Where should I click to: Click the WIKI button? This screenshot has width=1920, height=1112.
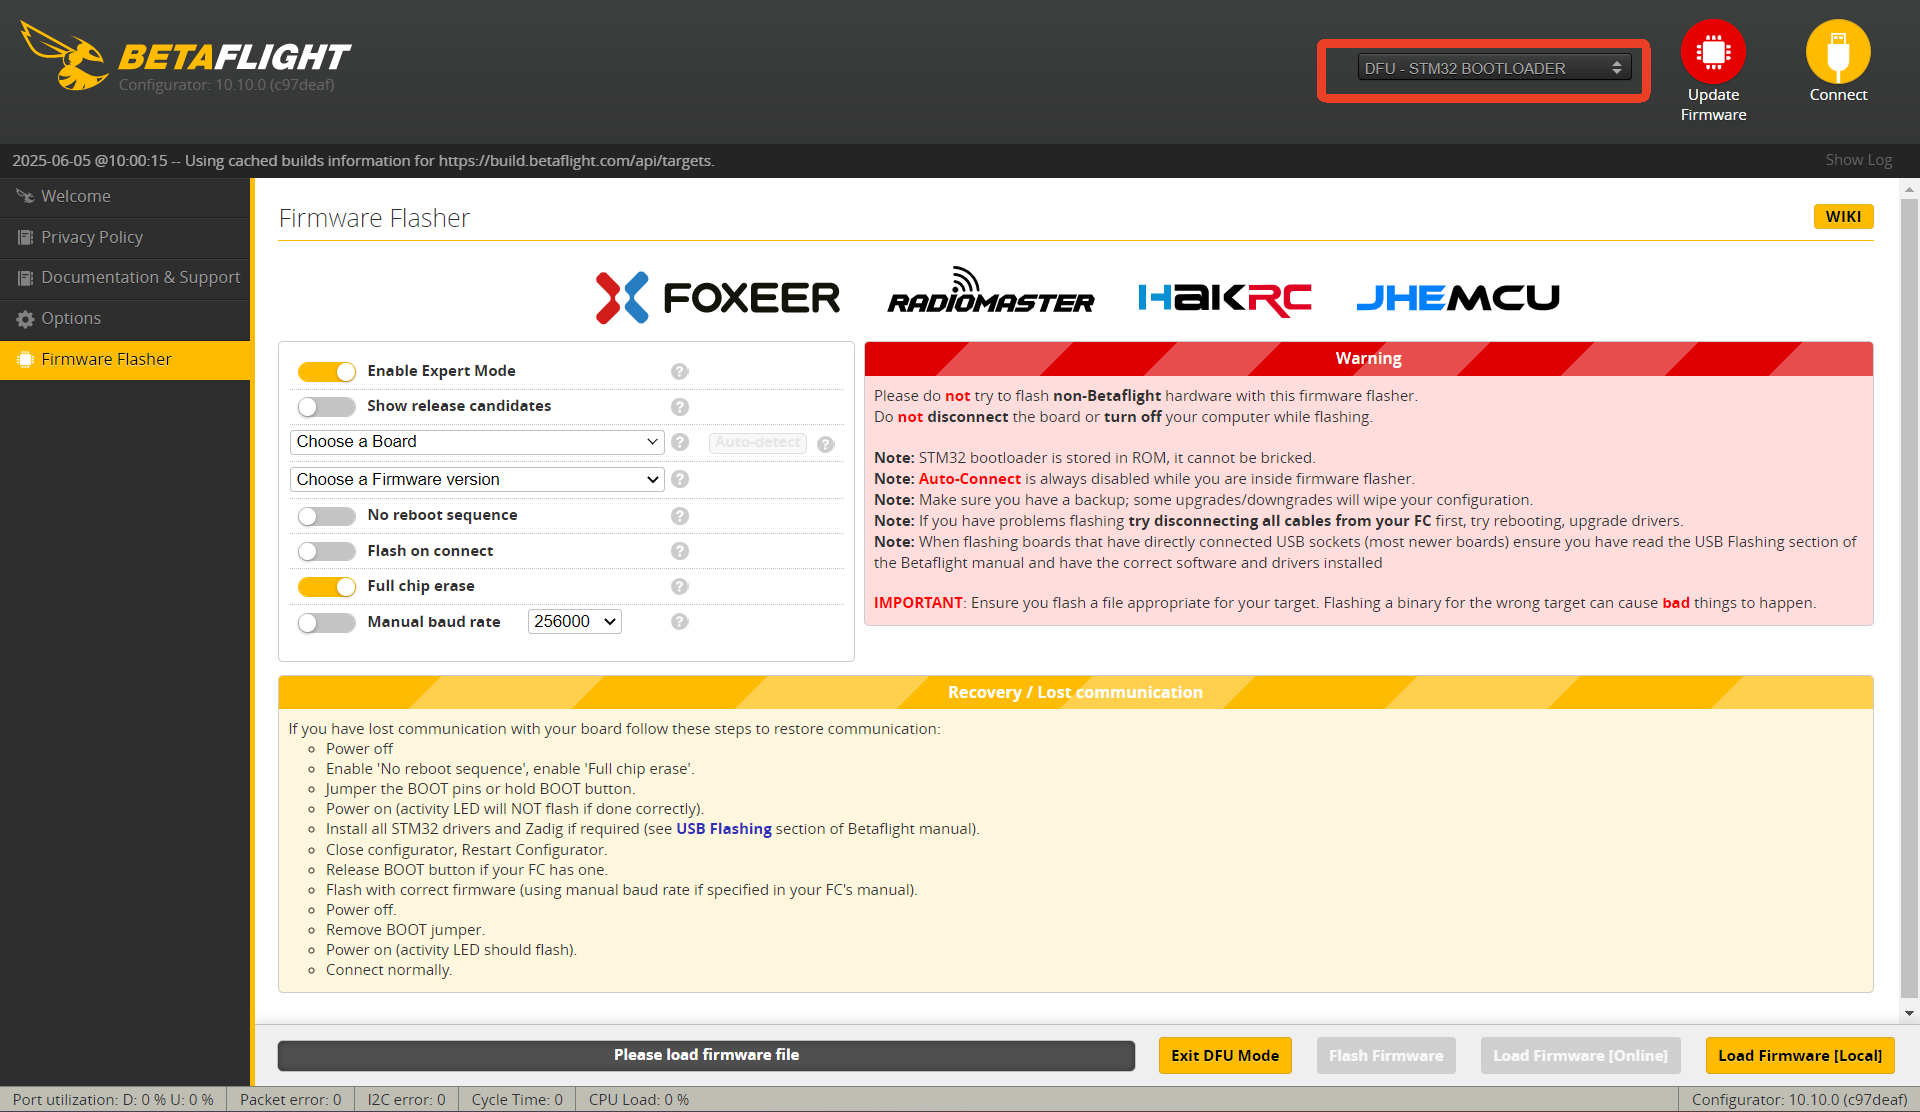tap(1843, 217)
